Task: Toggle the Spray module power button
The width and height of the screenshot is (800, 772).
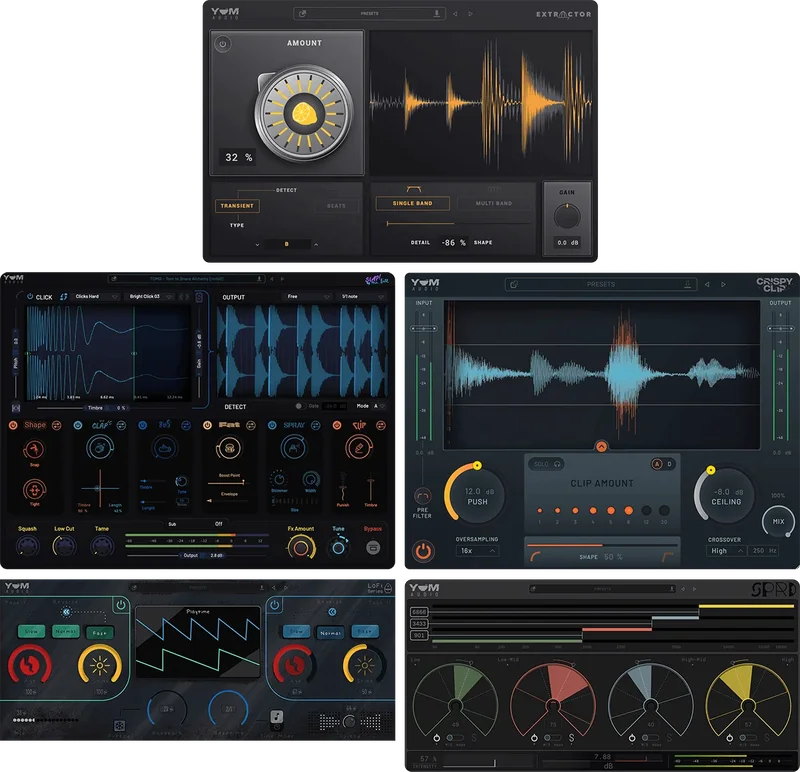Action: pyautogui.click(x=272, y=425)
